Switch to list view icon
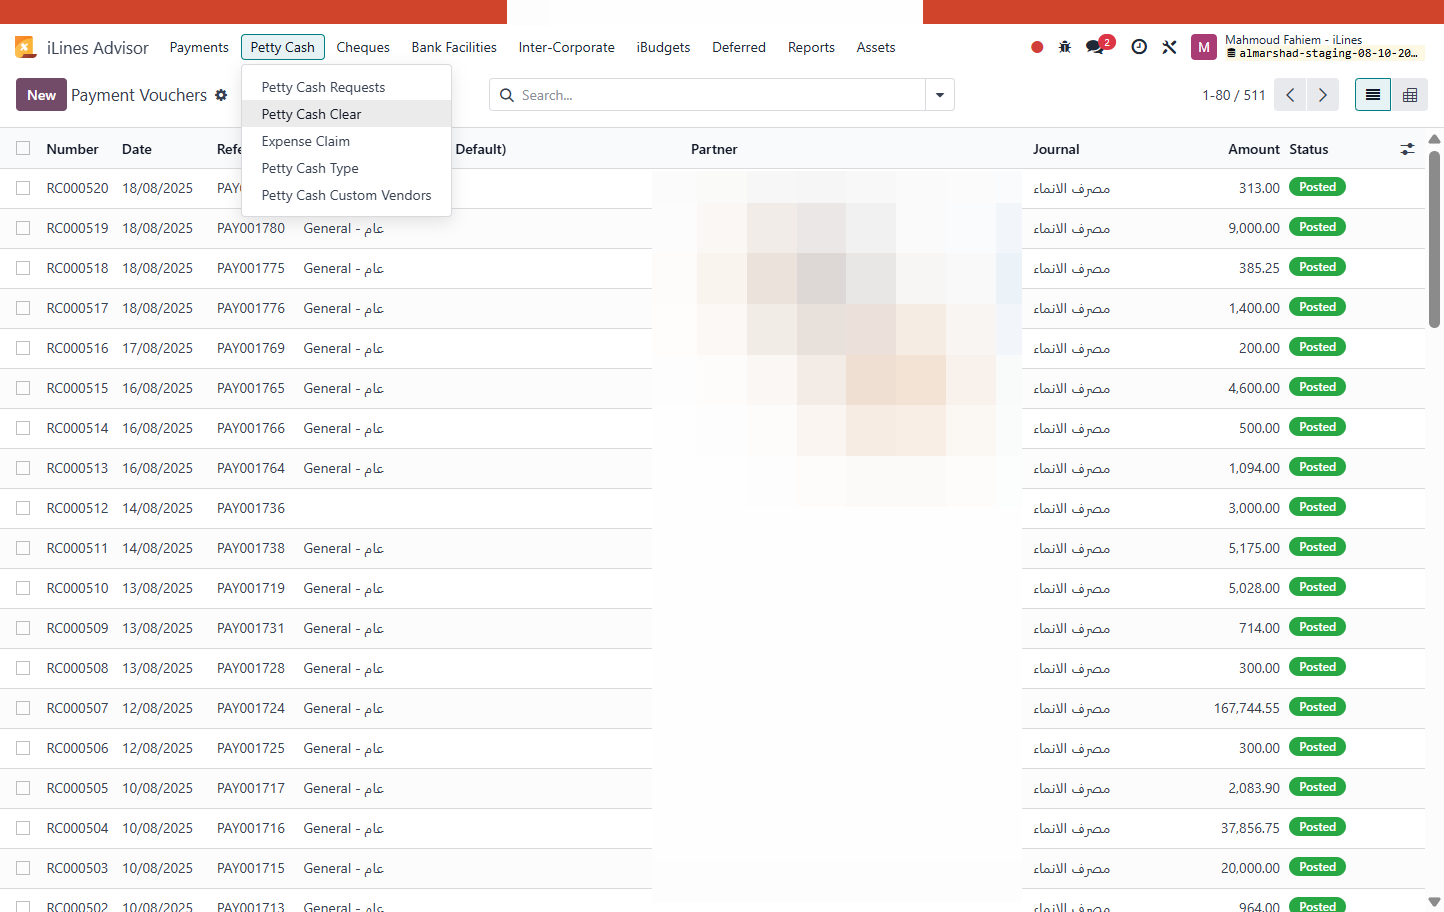The image size is (1444, 912). coord(1373,95)
